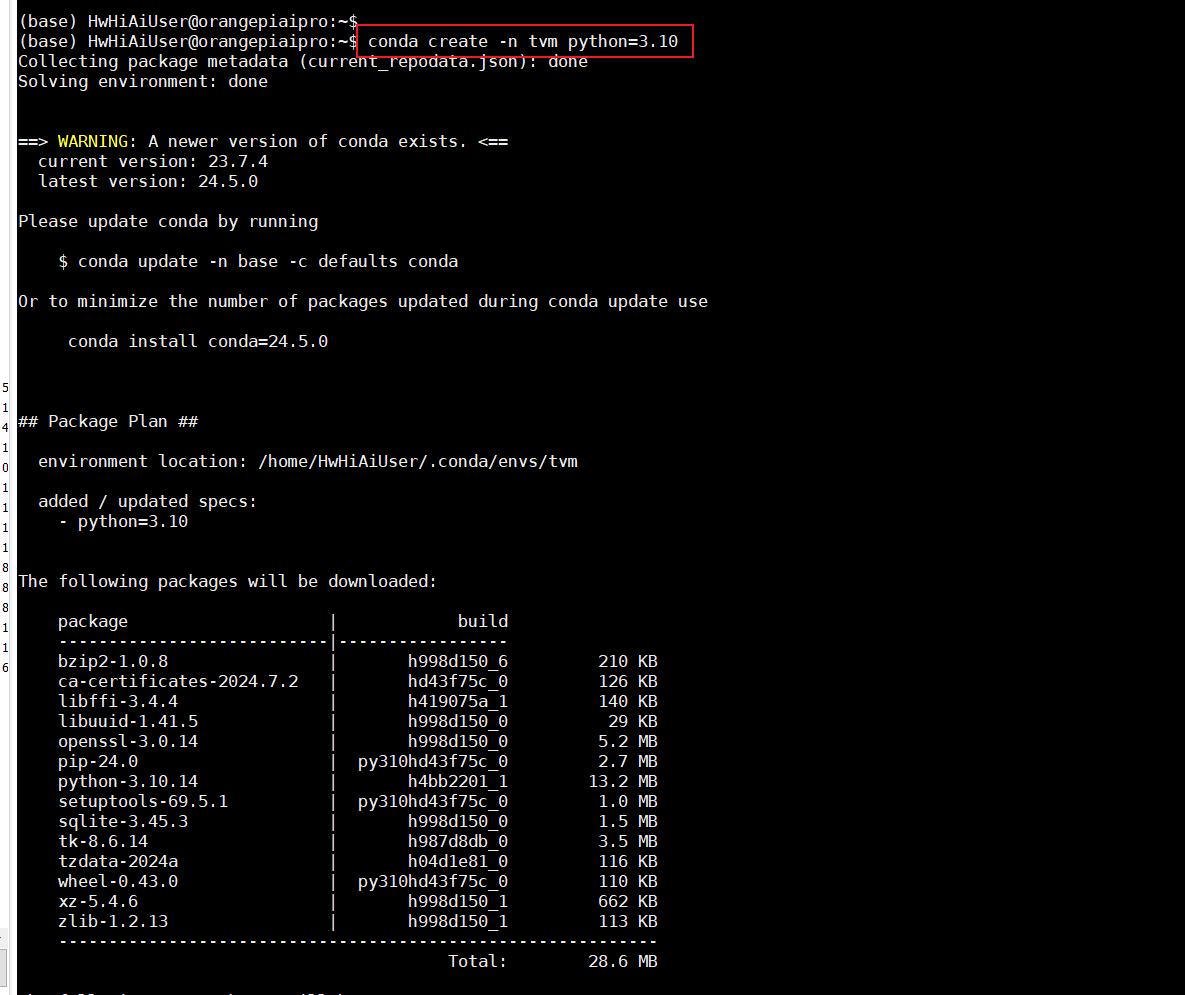Image resolution: width=1185 pixels, height=995 pixels.
Task: Click package name pip-24.0
Action: click(x=98, y=762)
